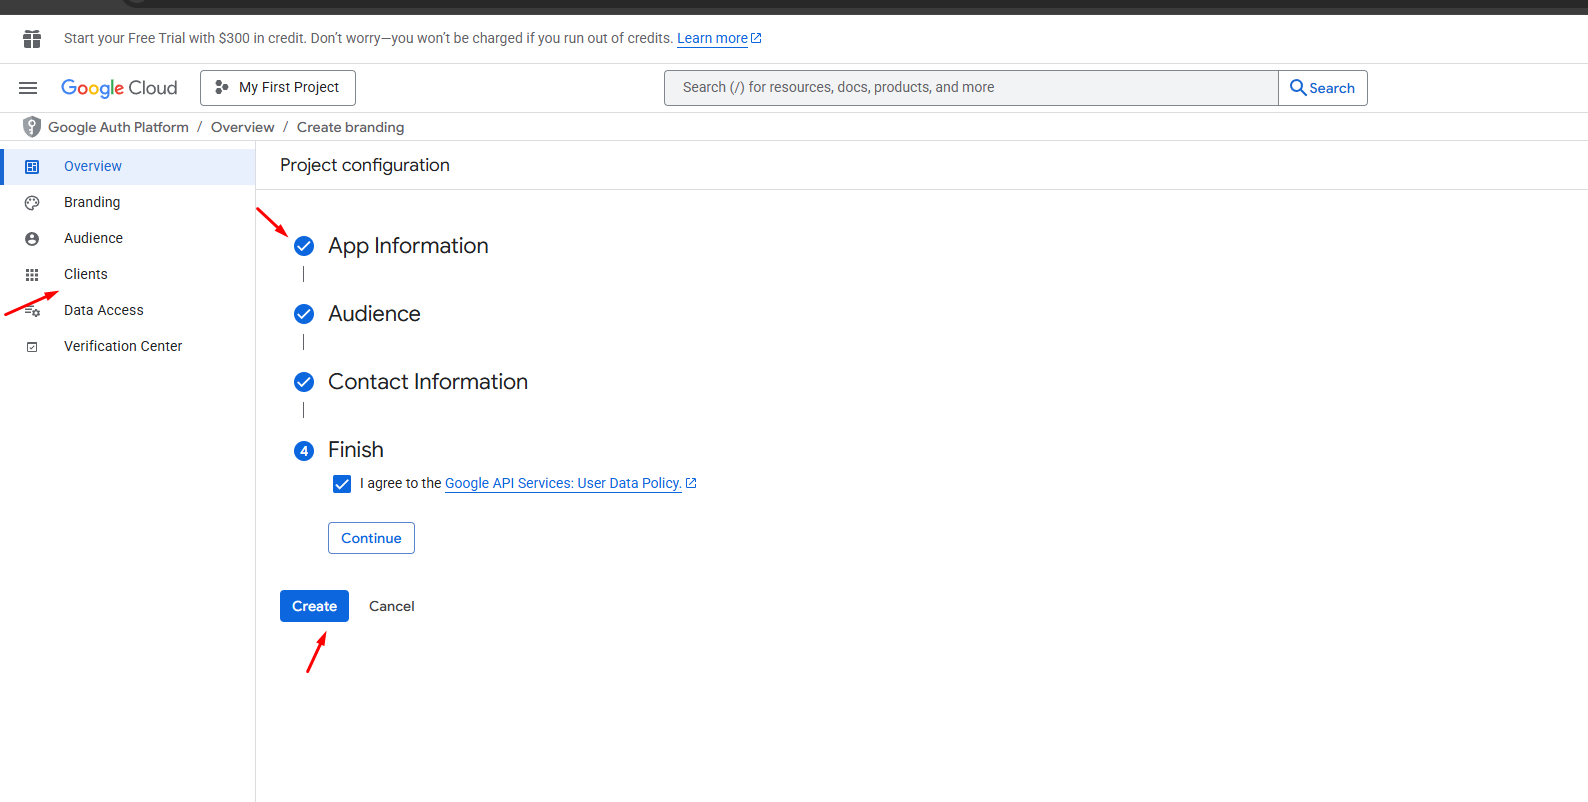Click the Audience person icon in sidebar
This screenshot has width=1588, height=802.
32,239
